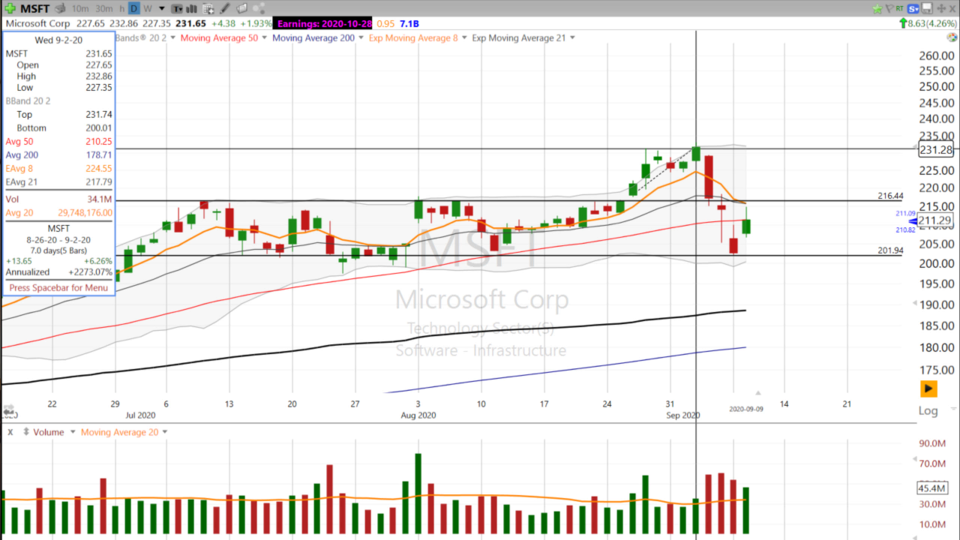The width and height of the screenshot is (960, 540).
Task: Click the template icon next to timeframe arrow
Action: (176, 7)
